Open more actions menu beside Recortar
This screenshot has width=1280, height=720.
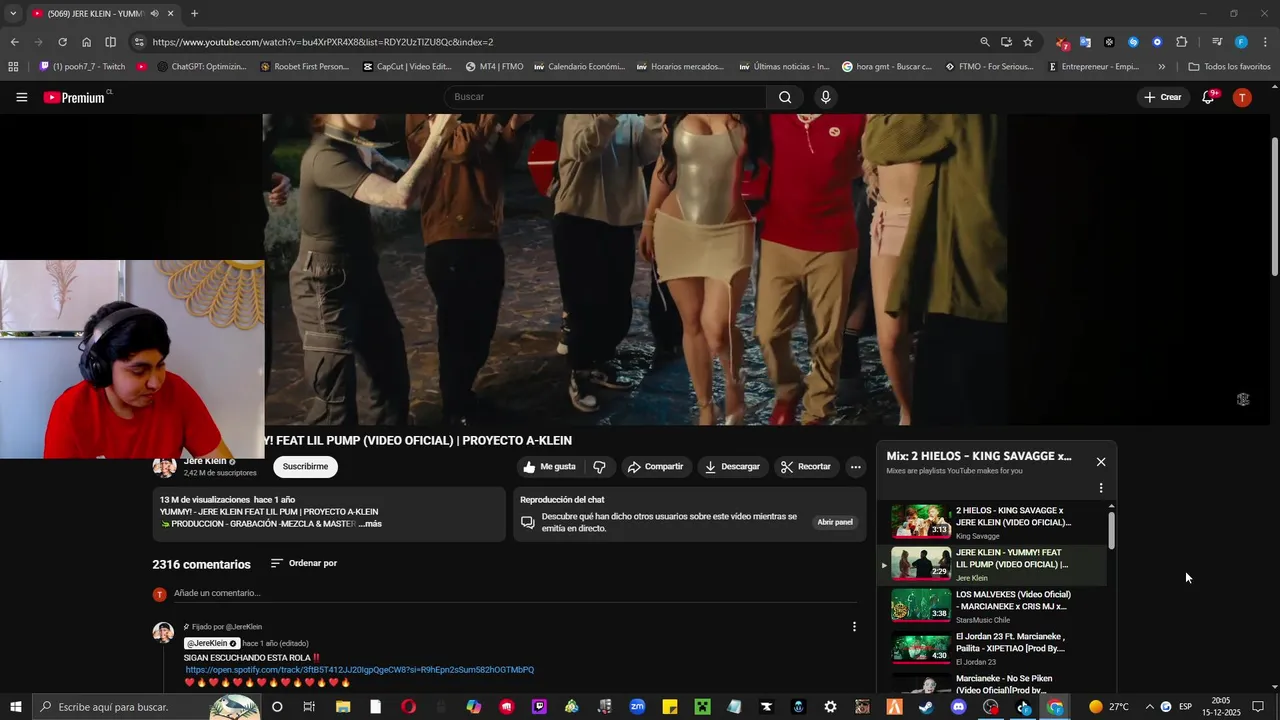pos(855,467)
